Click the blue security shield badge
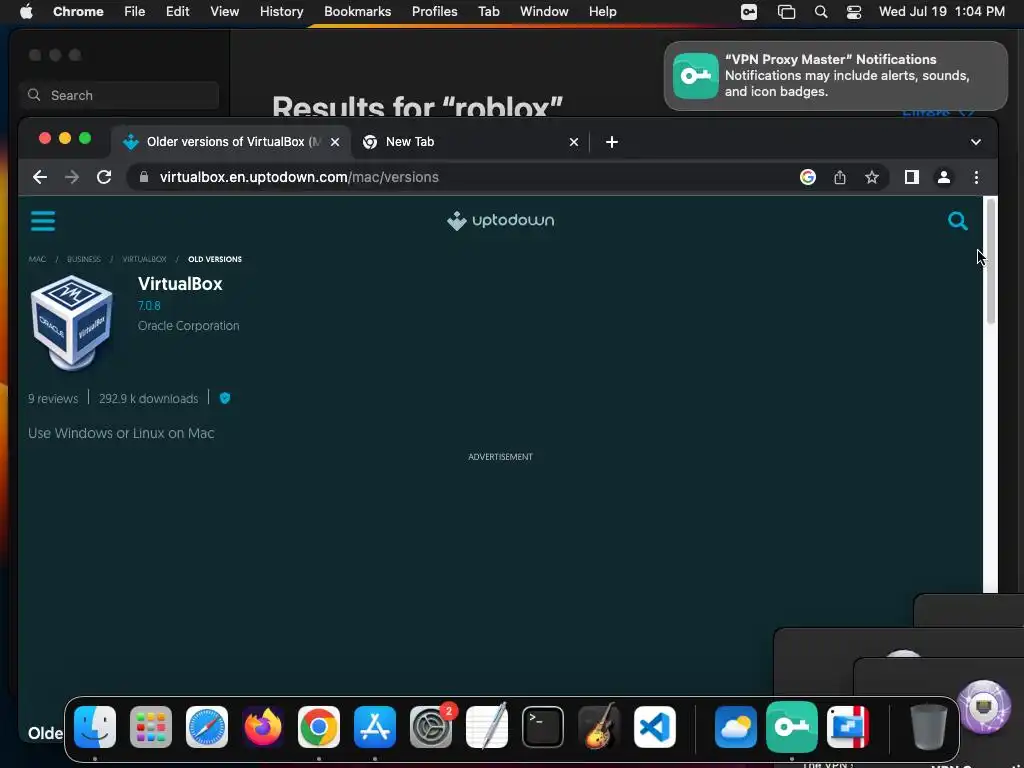The image size is (1024, 768). pyautogui.click(x=225, y=398)
